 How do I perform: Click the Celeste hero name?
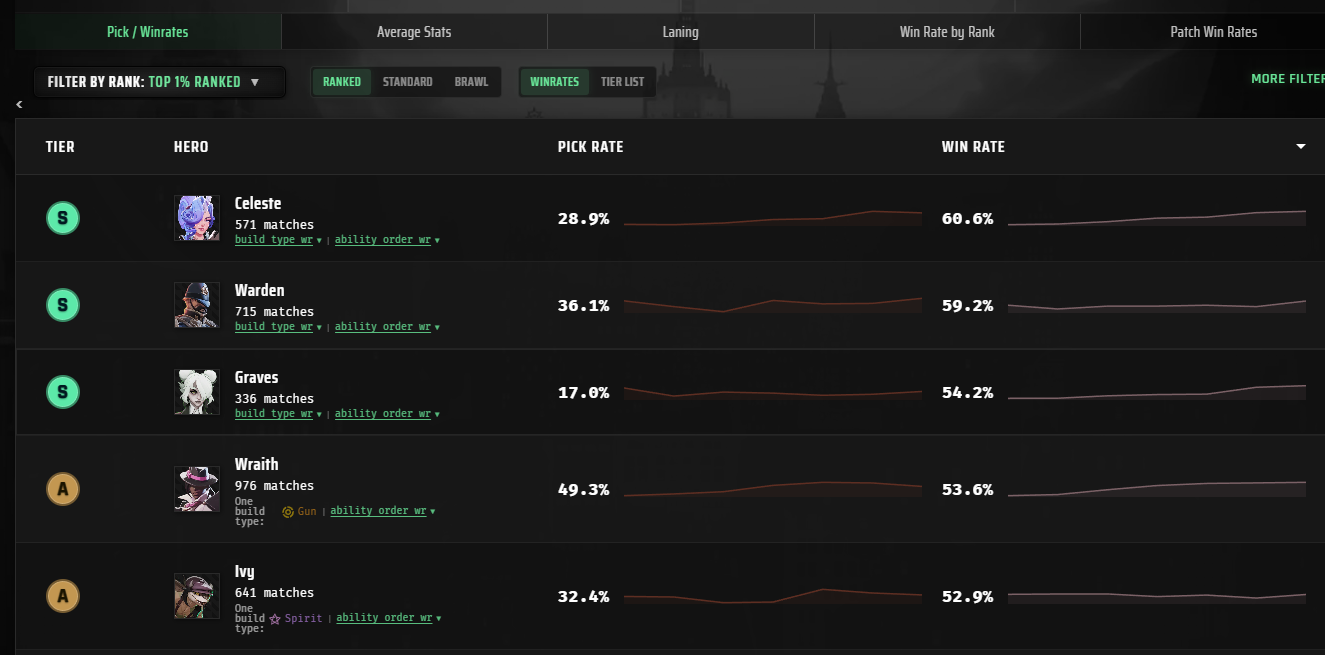(x=258, y=204)
